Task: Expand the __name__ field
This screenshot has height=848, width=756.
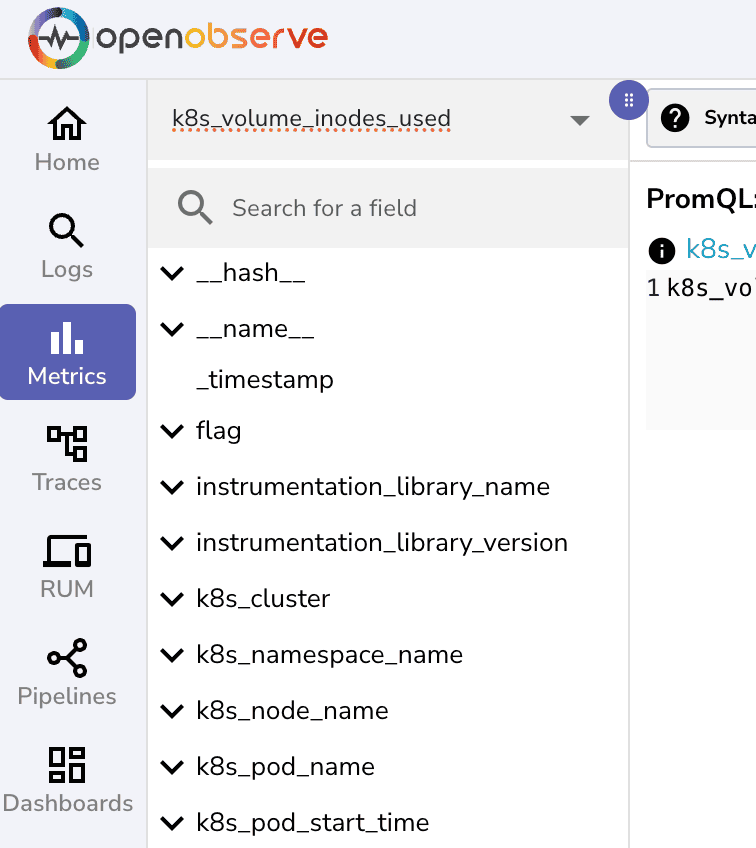Action: (x=173, y=330)
